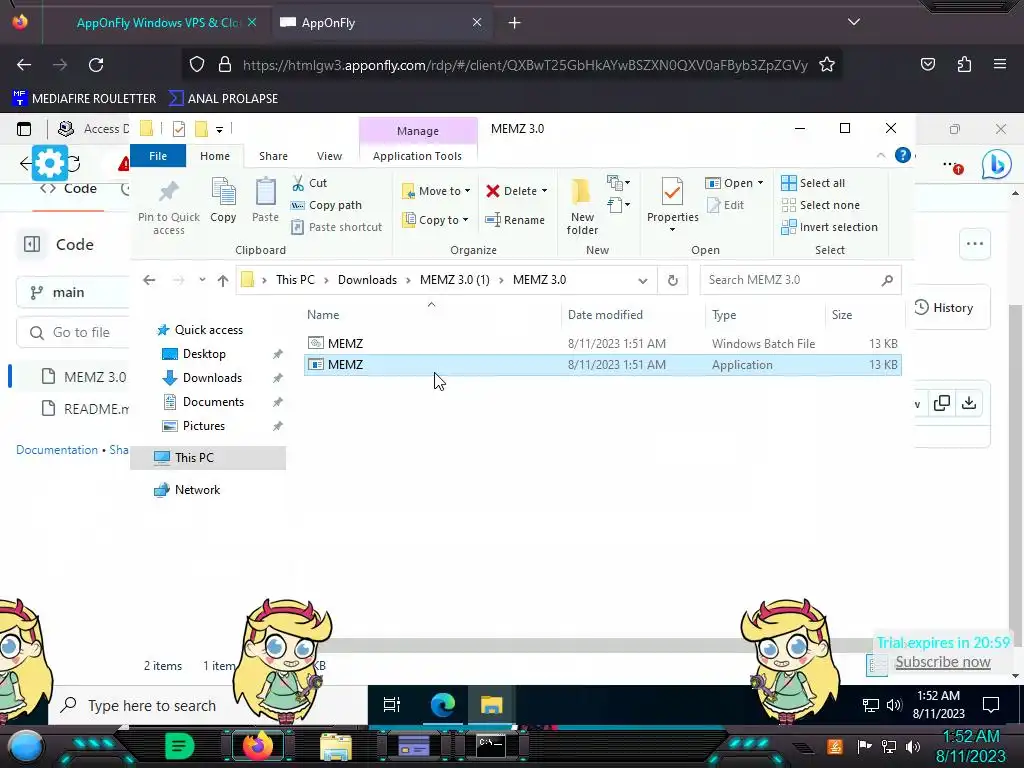1024x768 pixels.
Task: Go back in File Explorer
Action: [x=150, y=280]
